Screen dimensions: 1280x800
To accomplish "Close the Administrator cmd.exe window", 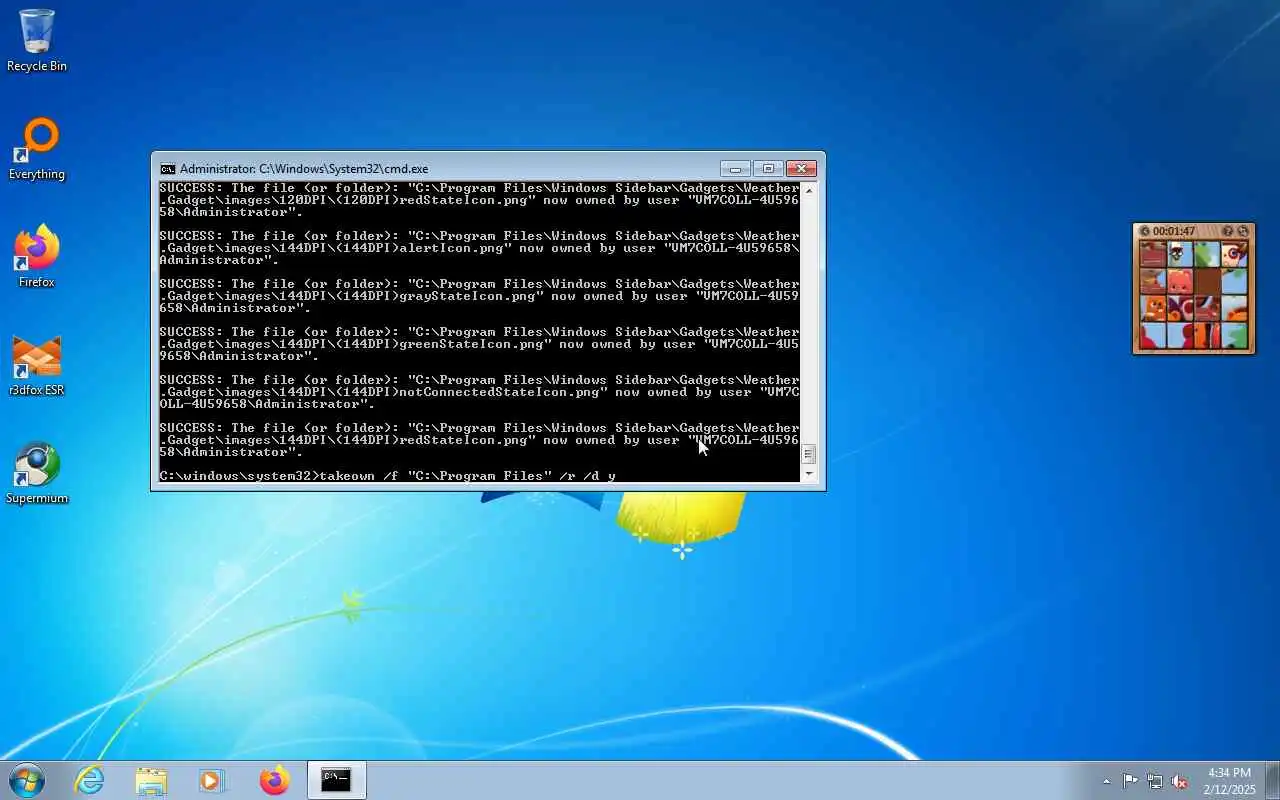I will (801, 168).
